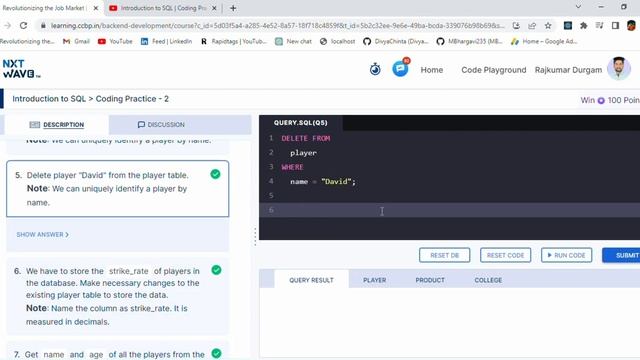Click the DELETE FROM line in editor

tap(306, 138)
